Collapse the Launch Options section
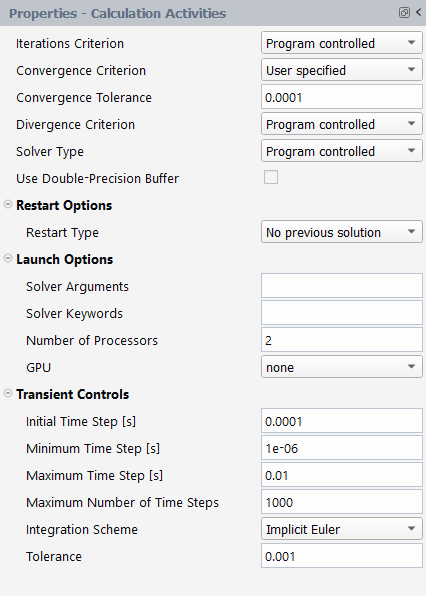 pos(8,258)
